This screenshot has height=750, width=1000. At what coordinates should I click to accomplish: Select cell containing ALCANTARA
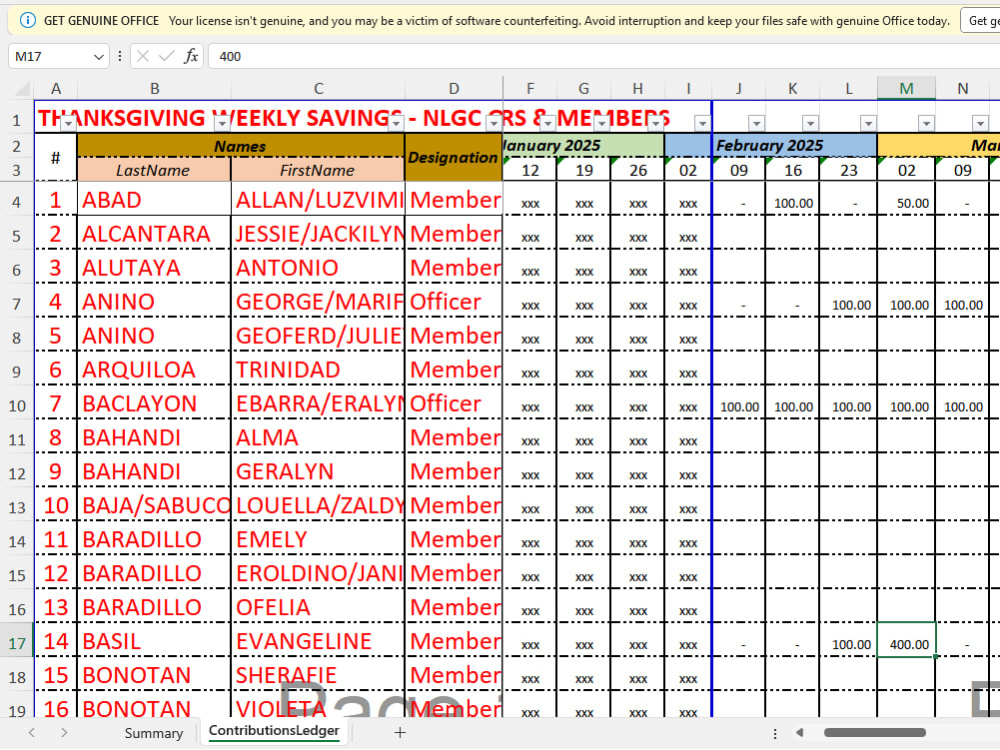(x=154, y=233)
